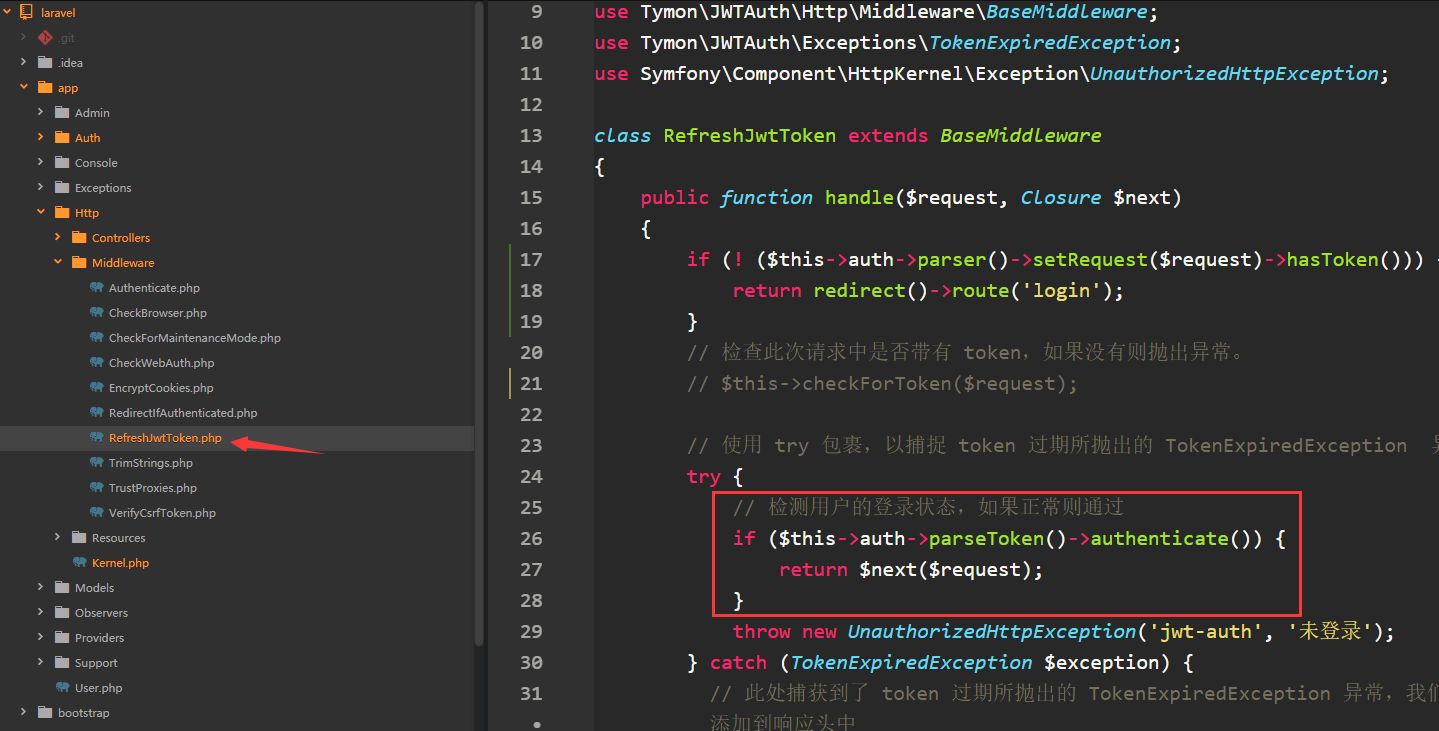Click the User.php PHP file icon

(62, 687)
